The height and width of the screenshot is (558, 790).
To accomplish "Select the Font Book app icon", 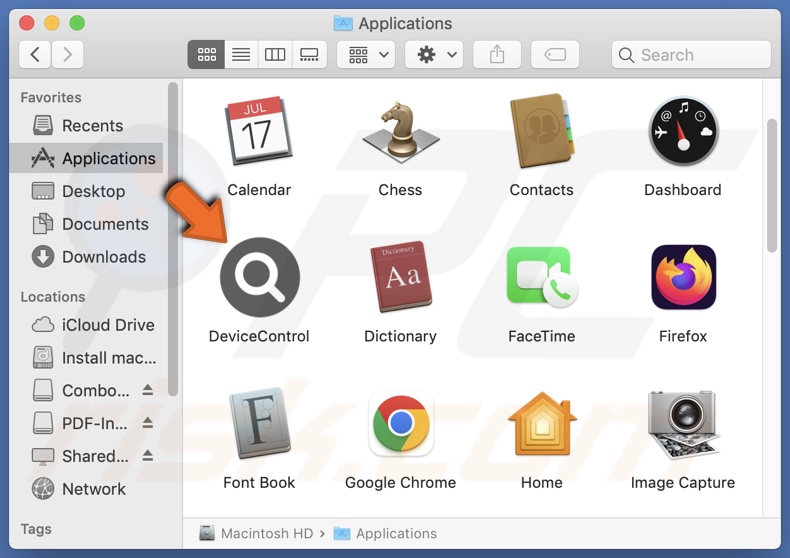I will point(259,423).
